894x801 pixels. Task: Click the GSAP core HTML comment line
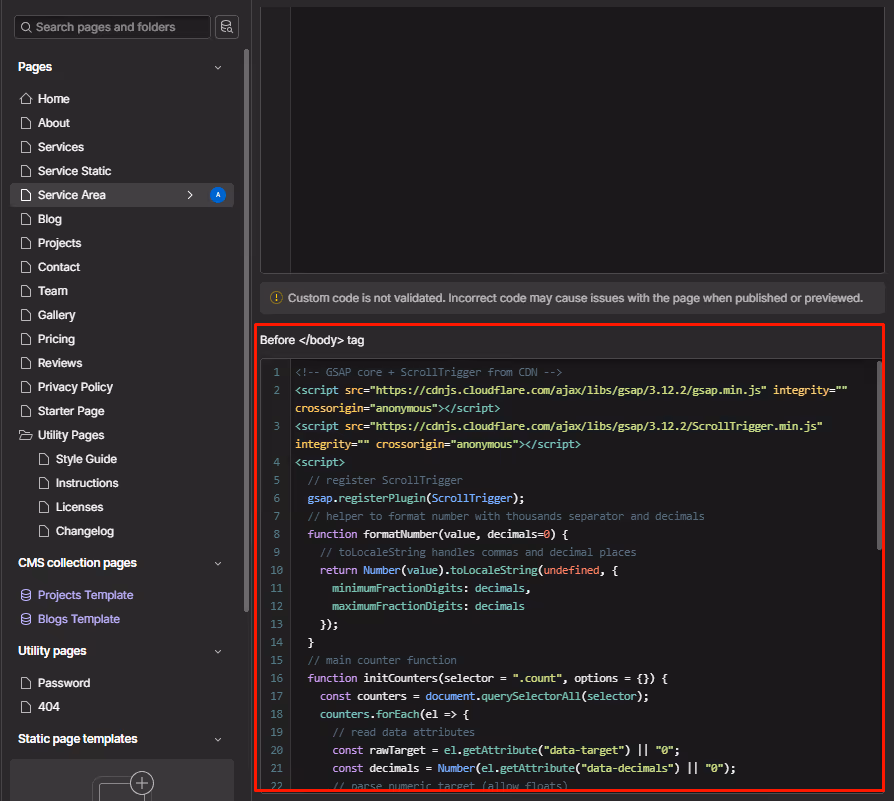pyautogui.click(x=429, y=372)
